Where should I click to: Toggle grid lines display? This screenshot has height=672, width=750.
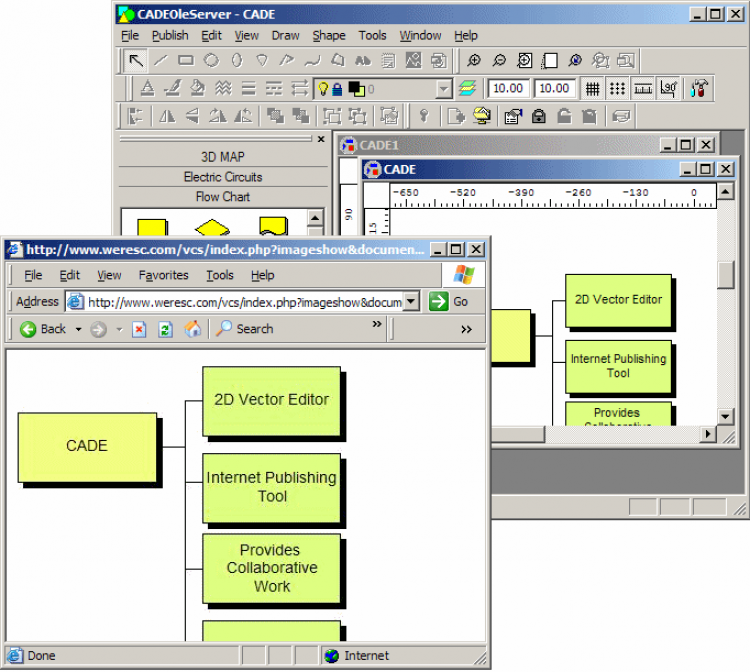click(592, 88)
